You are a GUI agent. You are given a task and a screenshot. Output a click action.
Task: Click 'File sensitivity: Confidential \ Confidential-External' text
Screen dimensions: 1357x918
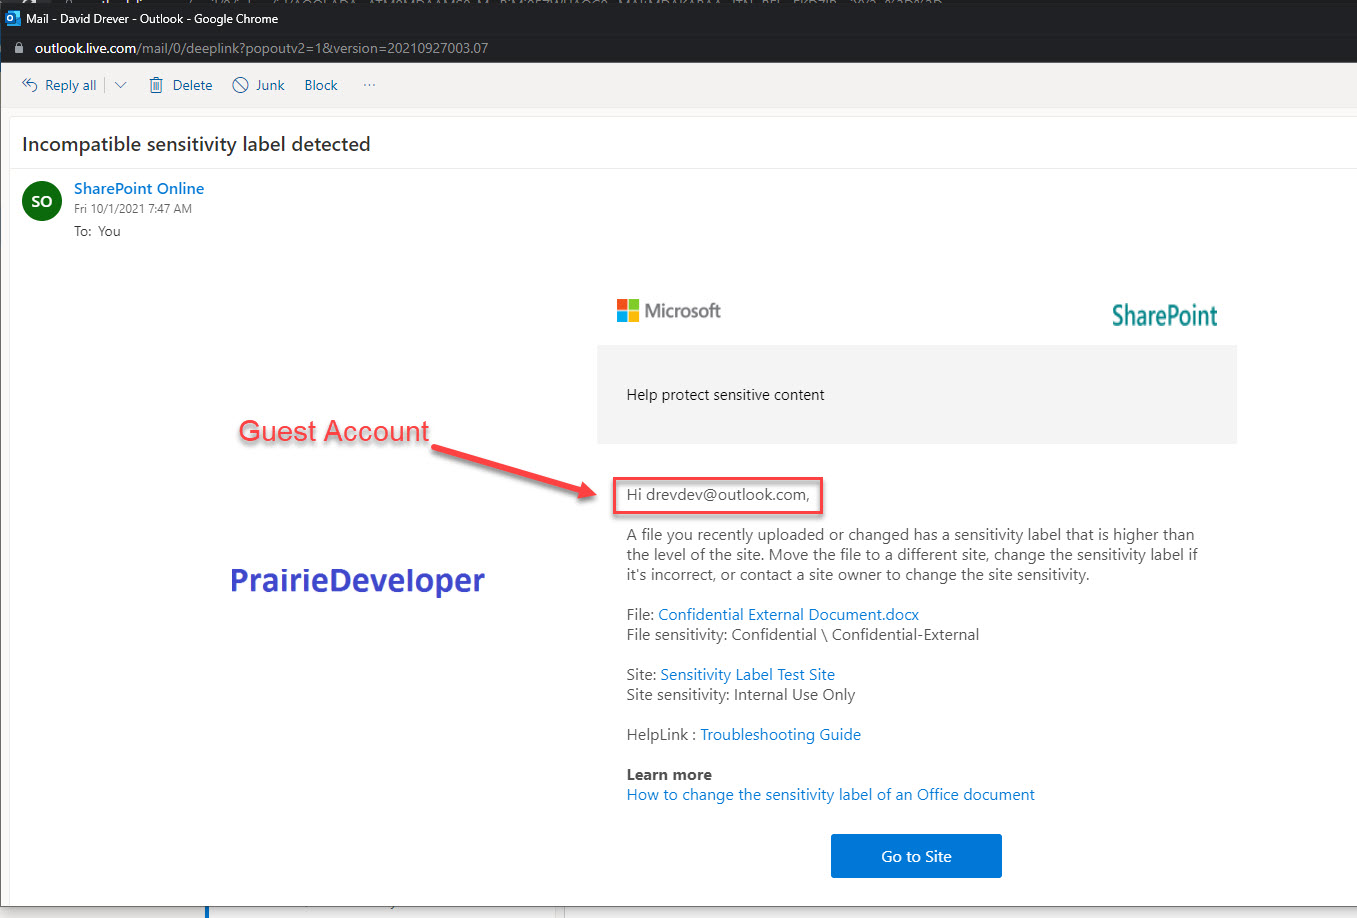point(803,634)
